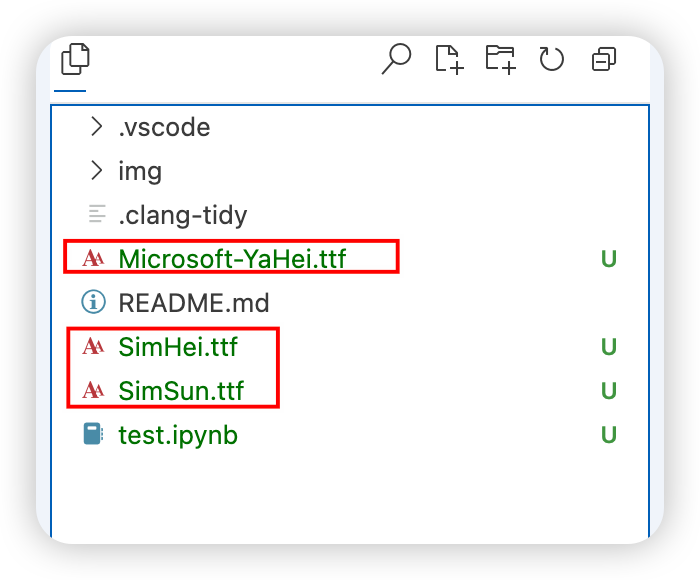The height and width of the screenshot is (580, 700).
Task: Open the test.ipynb notebook
Action: pos(178,435)
